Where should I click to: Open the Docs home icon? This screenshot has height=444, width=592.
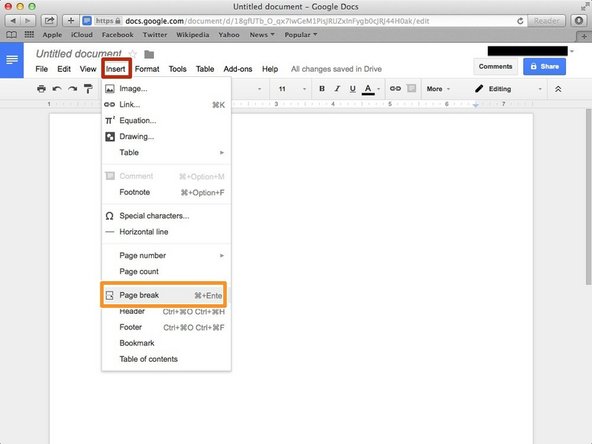pos(12,60)
